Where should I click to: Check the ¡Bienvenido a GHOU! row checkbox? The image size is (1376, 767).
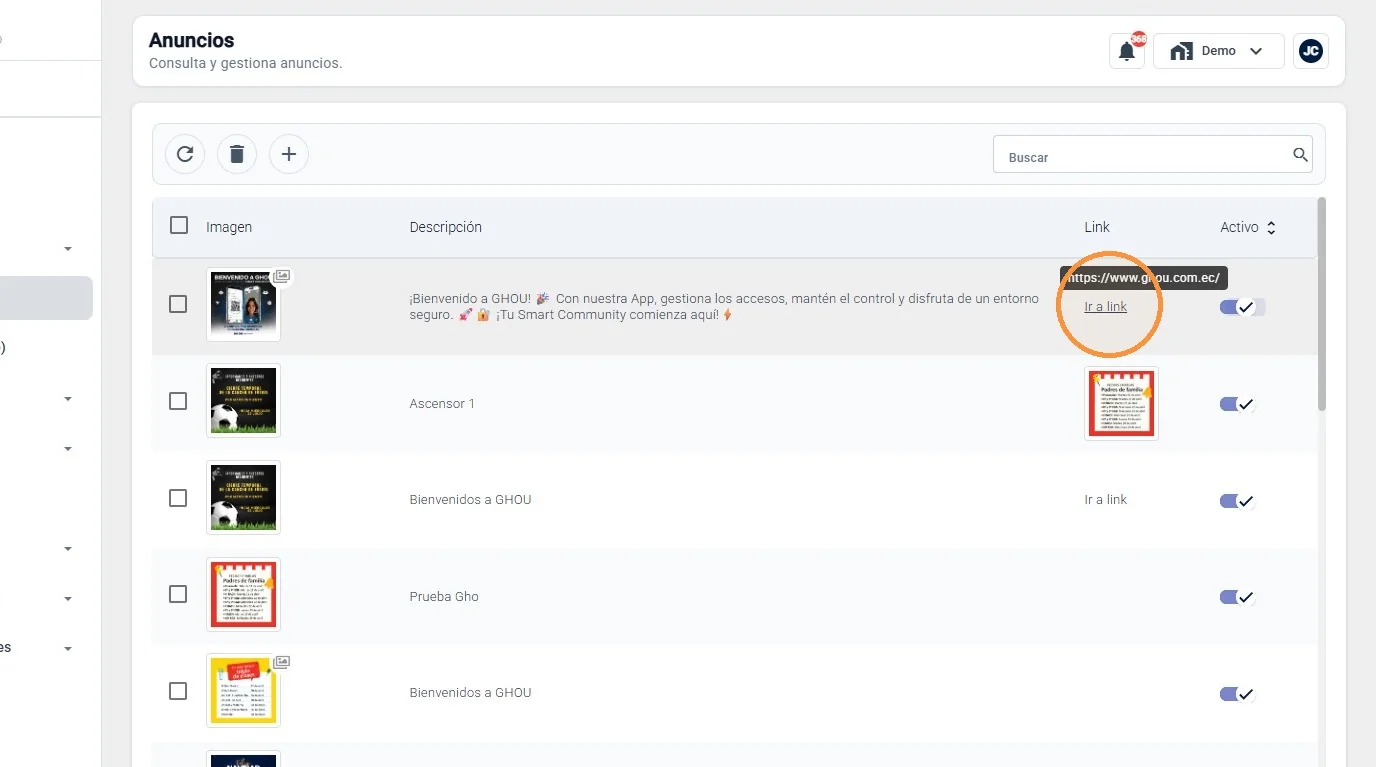tap(178, 304)
